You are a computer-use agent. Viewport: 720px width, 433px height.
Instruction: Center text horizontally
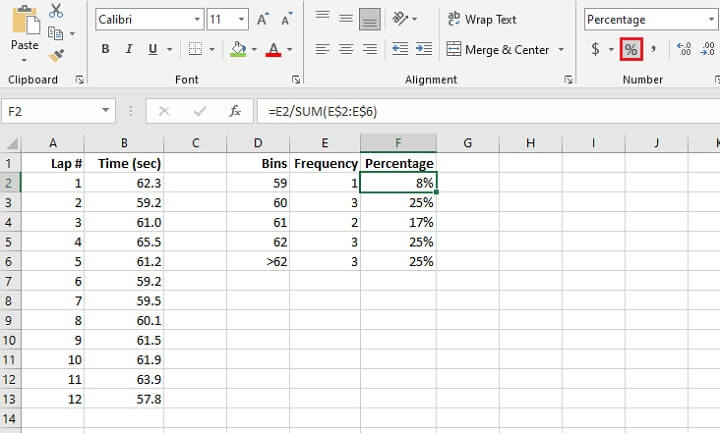[346, 49]
